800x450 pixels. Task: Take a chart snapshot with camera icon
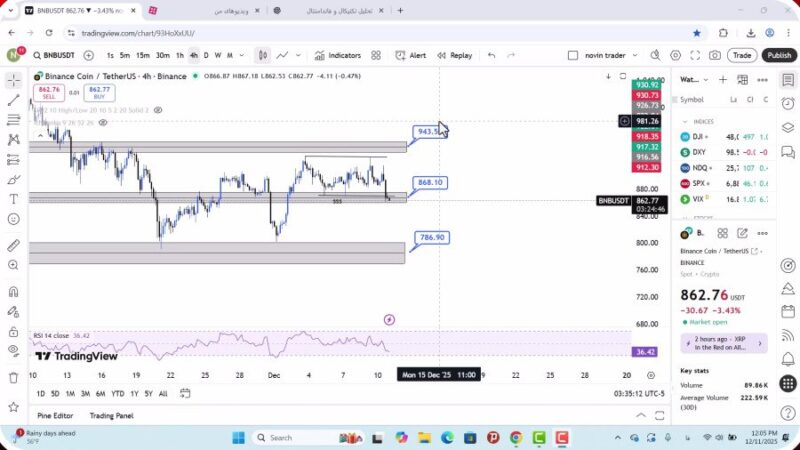(x=715, y=56)
